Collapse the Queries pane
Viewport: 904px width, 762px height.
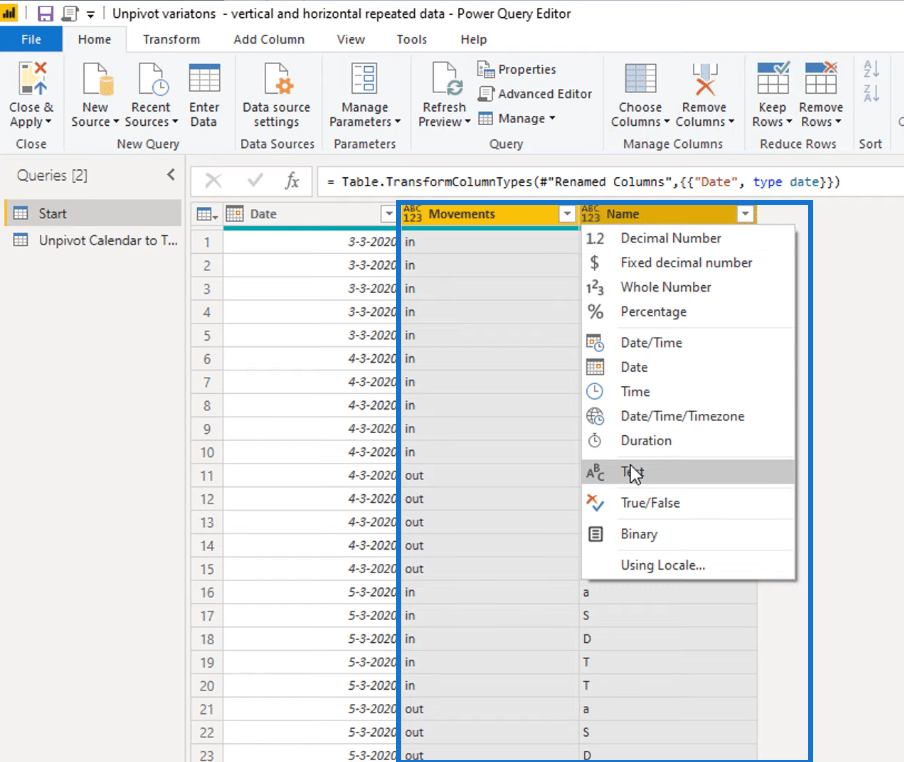click(x=171, y=174)
